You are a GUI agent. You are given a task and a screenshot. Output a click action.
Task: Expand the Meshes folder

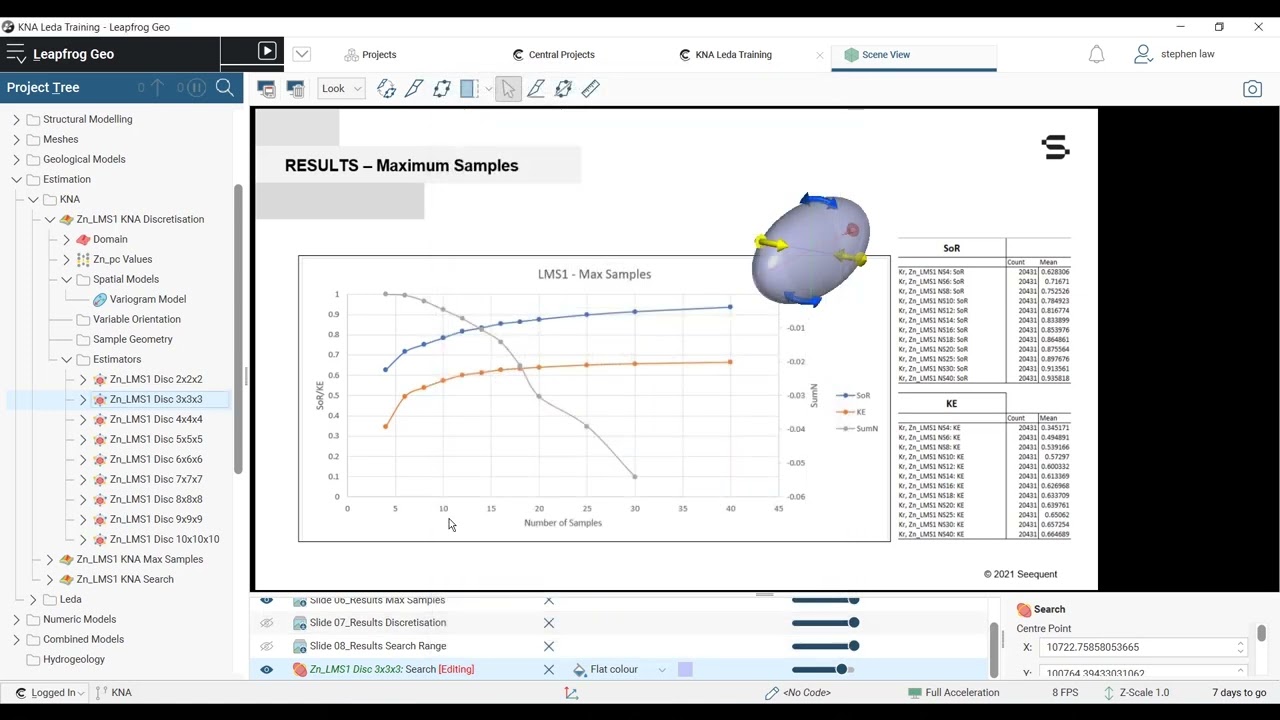pyautogui.click(x=16, y=139)
